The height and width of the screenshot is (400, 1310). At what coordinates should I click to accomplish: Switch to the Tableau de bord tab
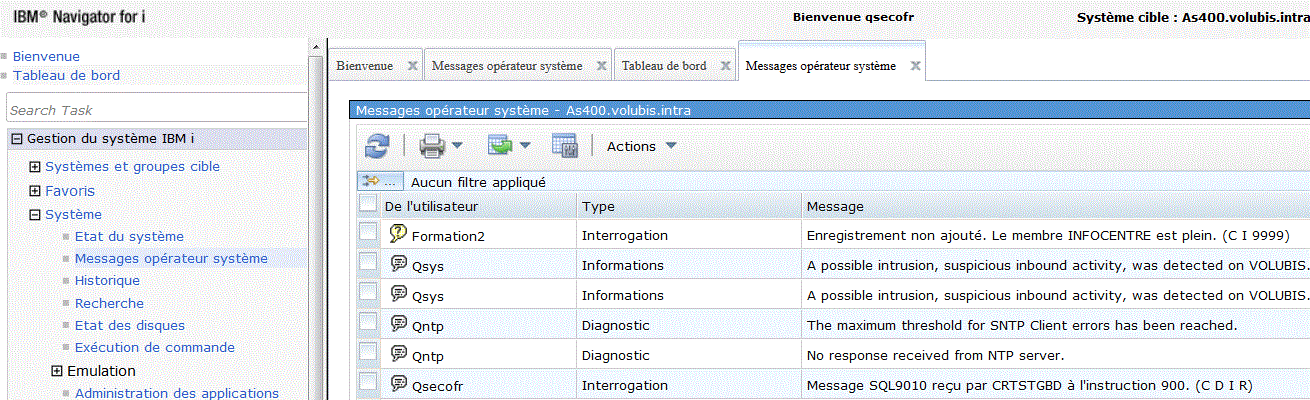(664, 66)
